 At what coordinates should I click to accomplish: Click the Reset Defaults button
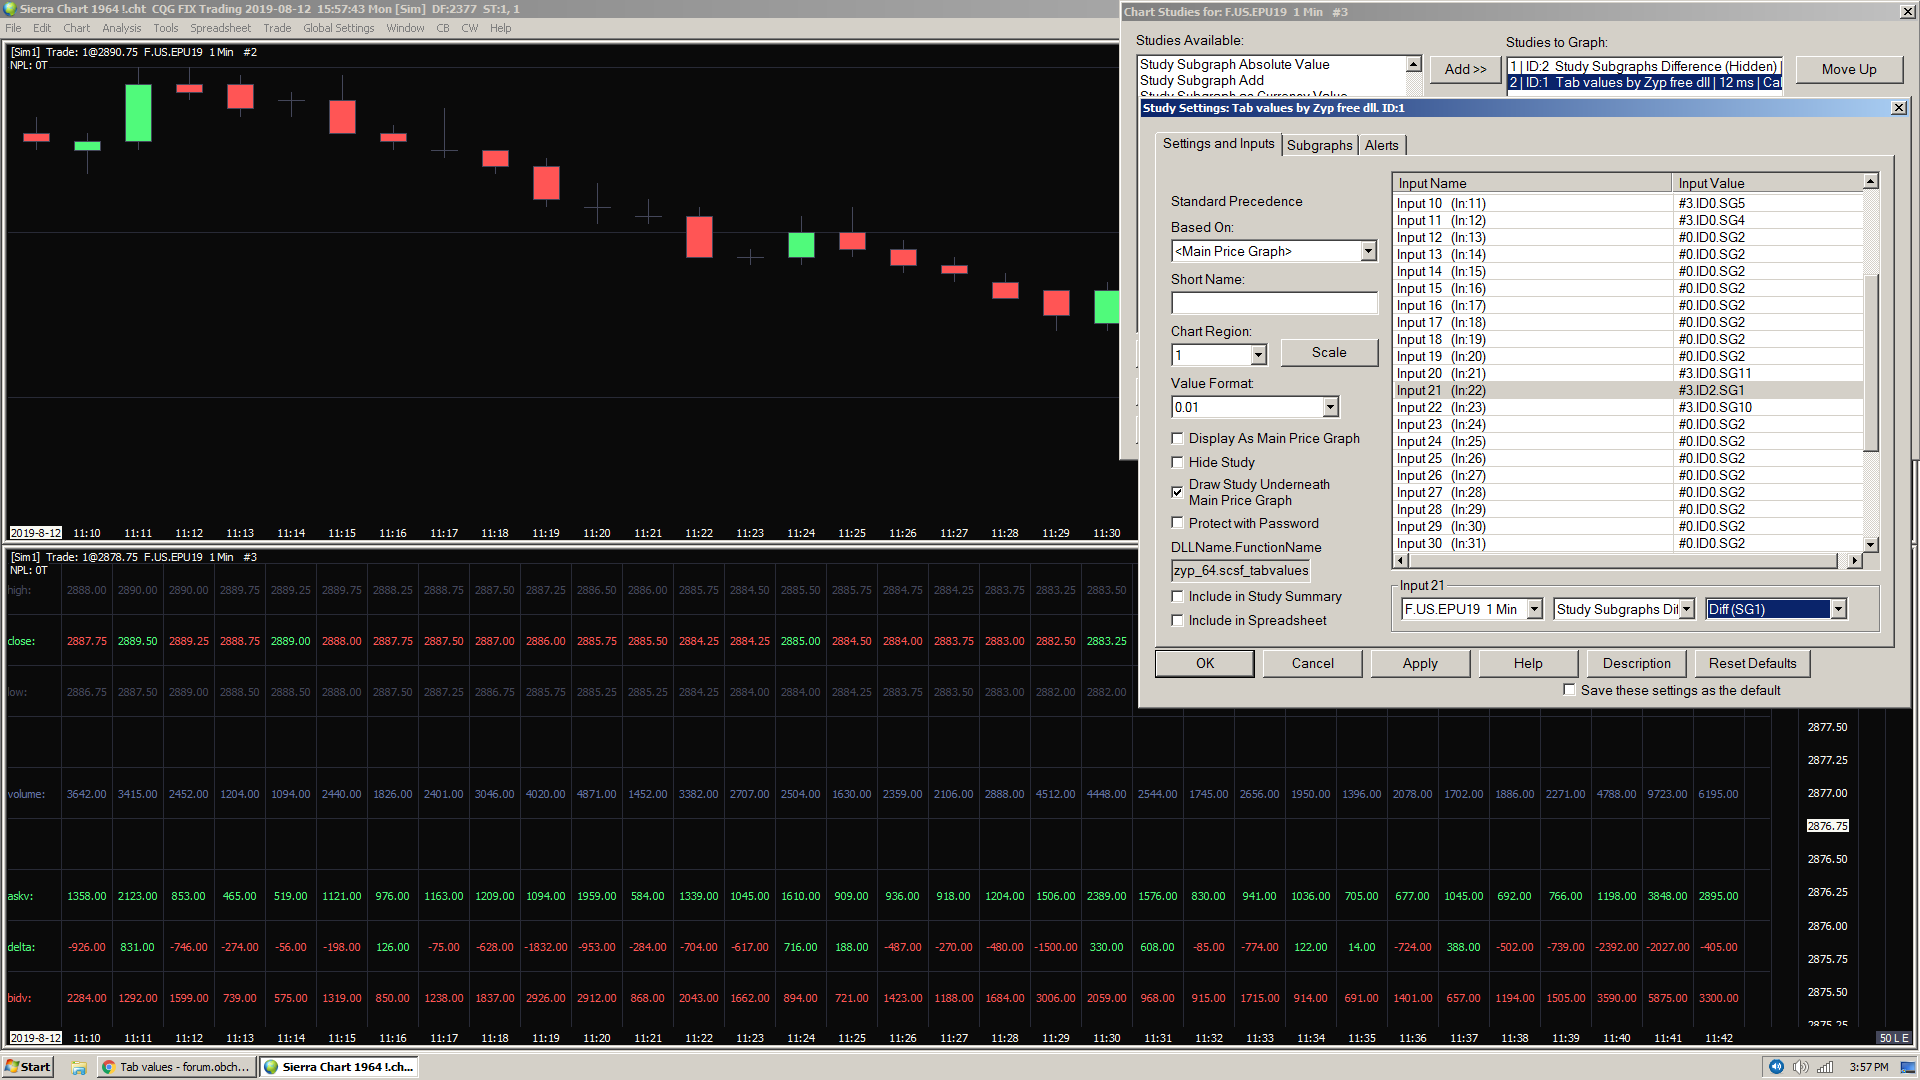coord(1752,663)
